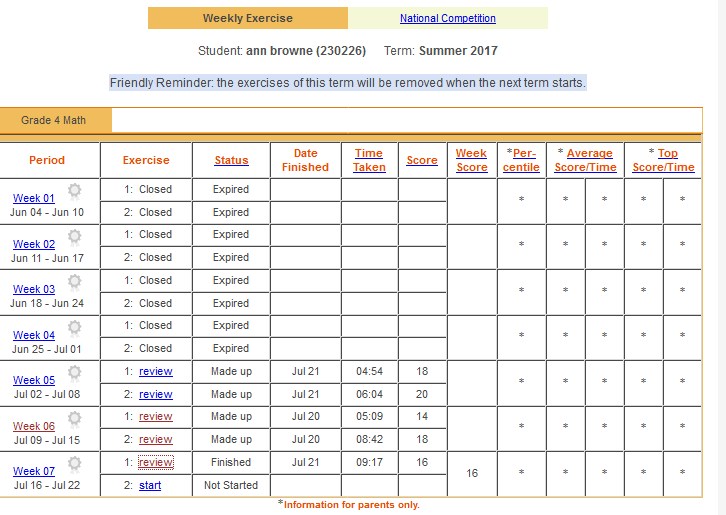Viewport: 726px width, 515px height.
Task: Review Week 06 exercise 2
Action: [x=156, y=439]
